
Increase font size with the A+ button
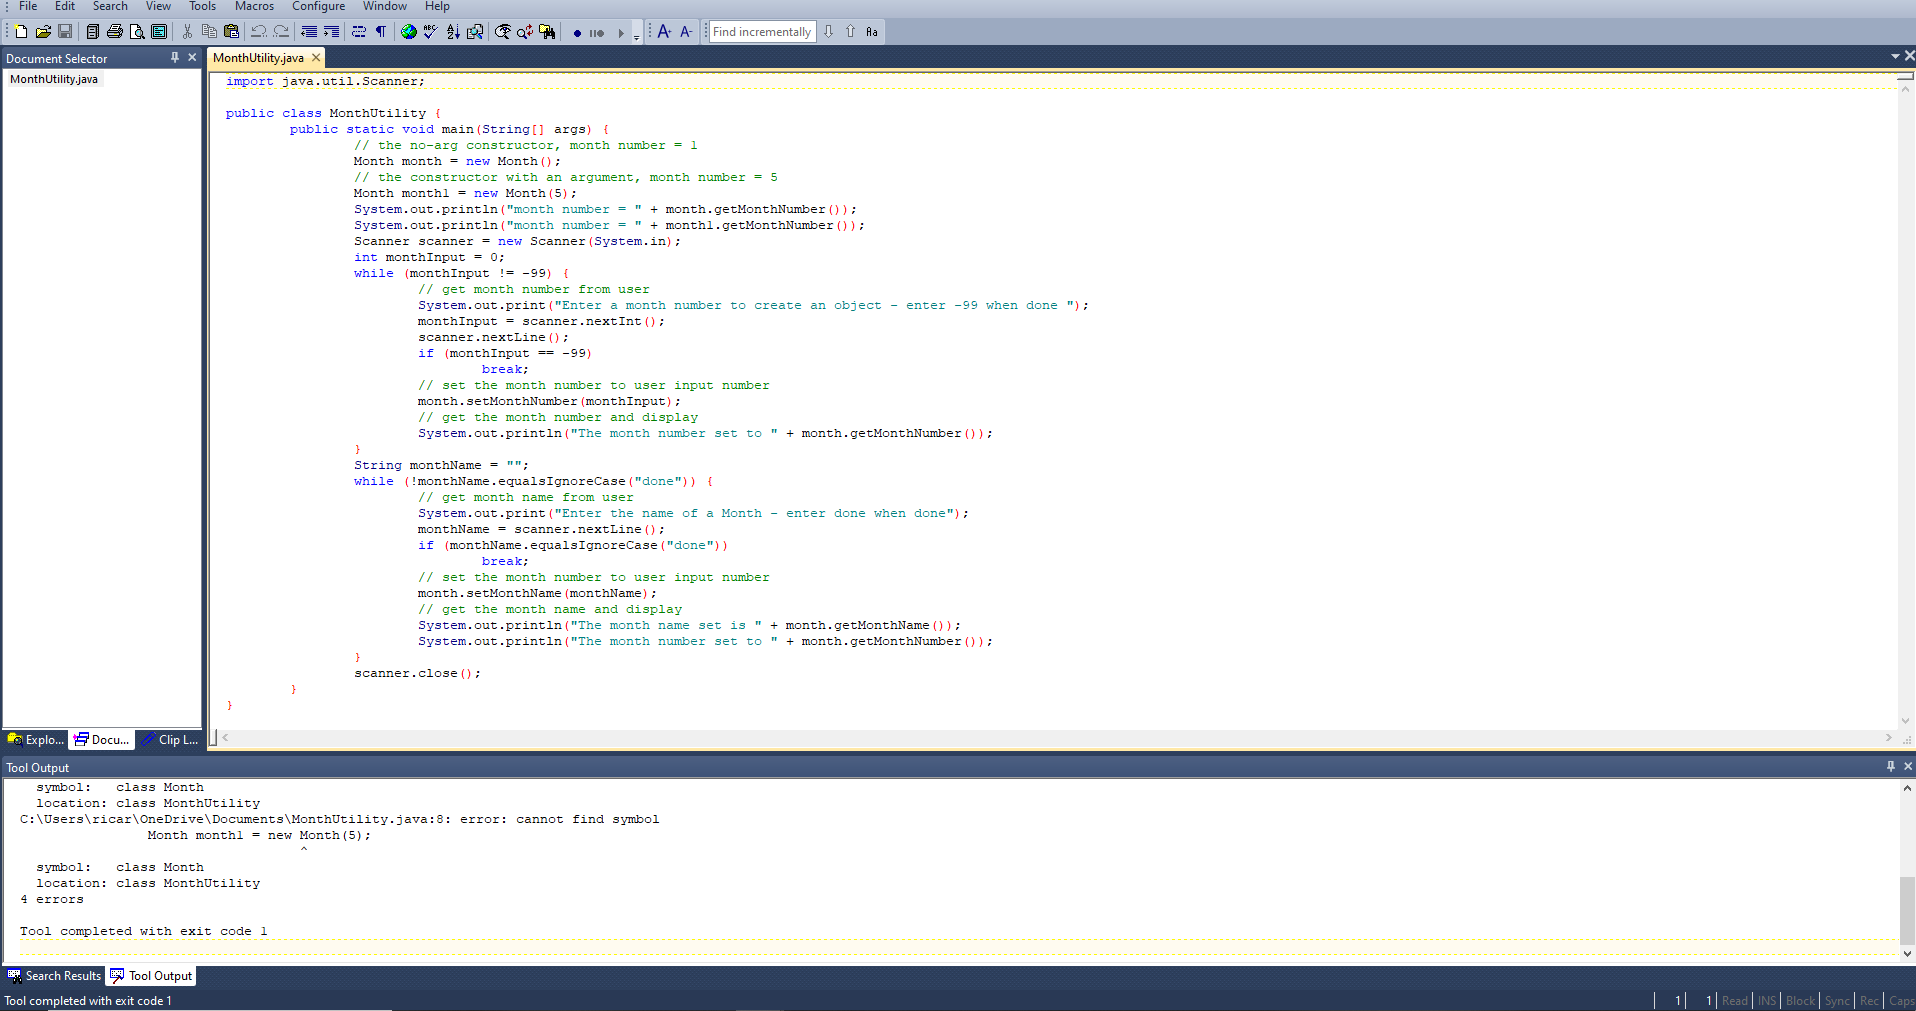pyautogui.click(x=663, y=31)
